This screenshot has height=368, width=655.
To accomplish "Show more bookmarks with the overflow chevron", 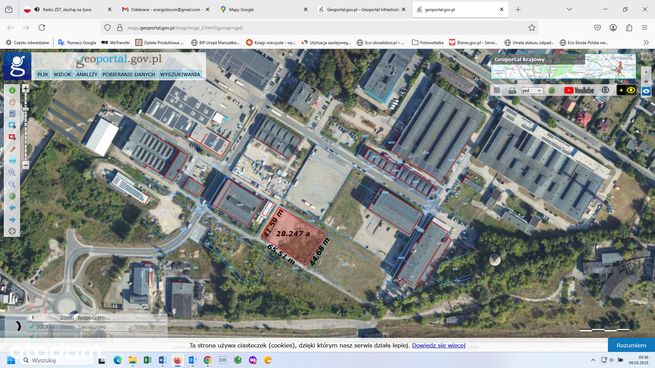I will click(x=646, y=42).
